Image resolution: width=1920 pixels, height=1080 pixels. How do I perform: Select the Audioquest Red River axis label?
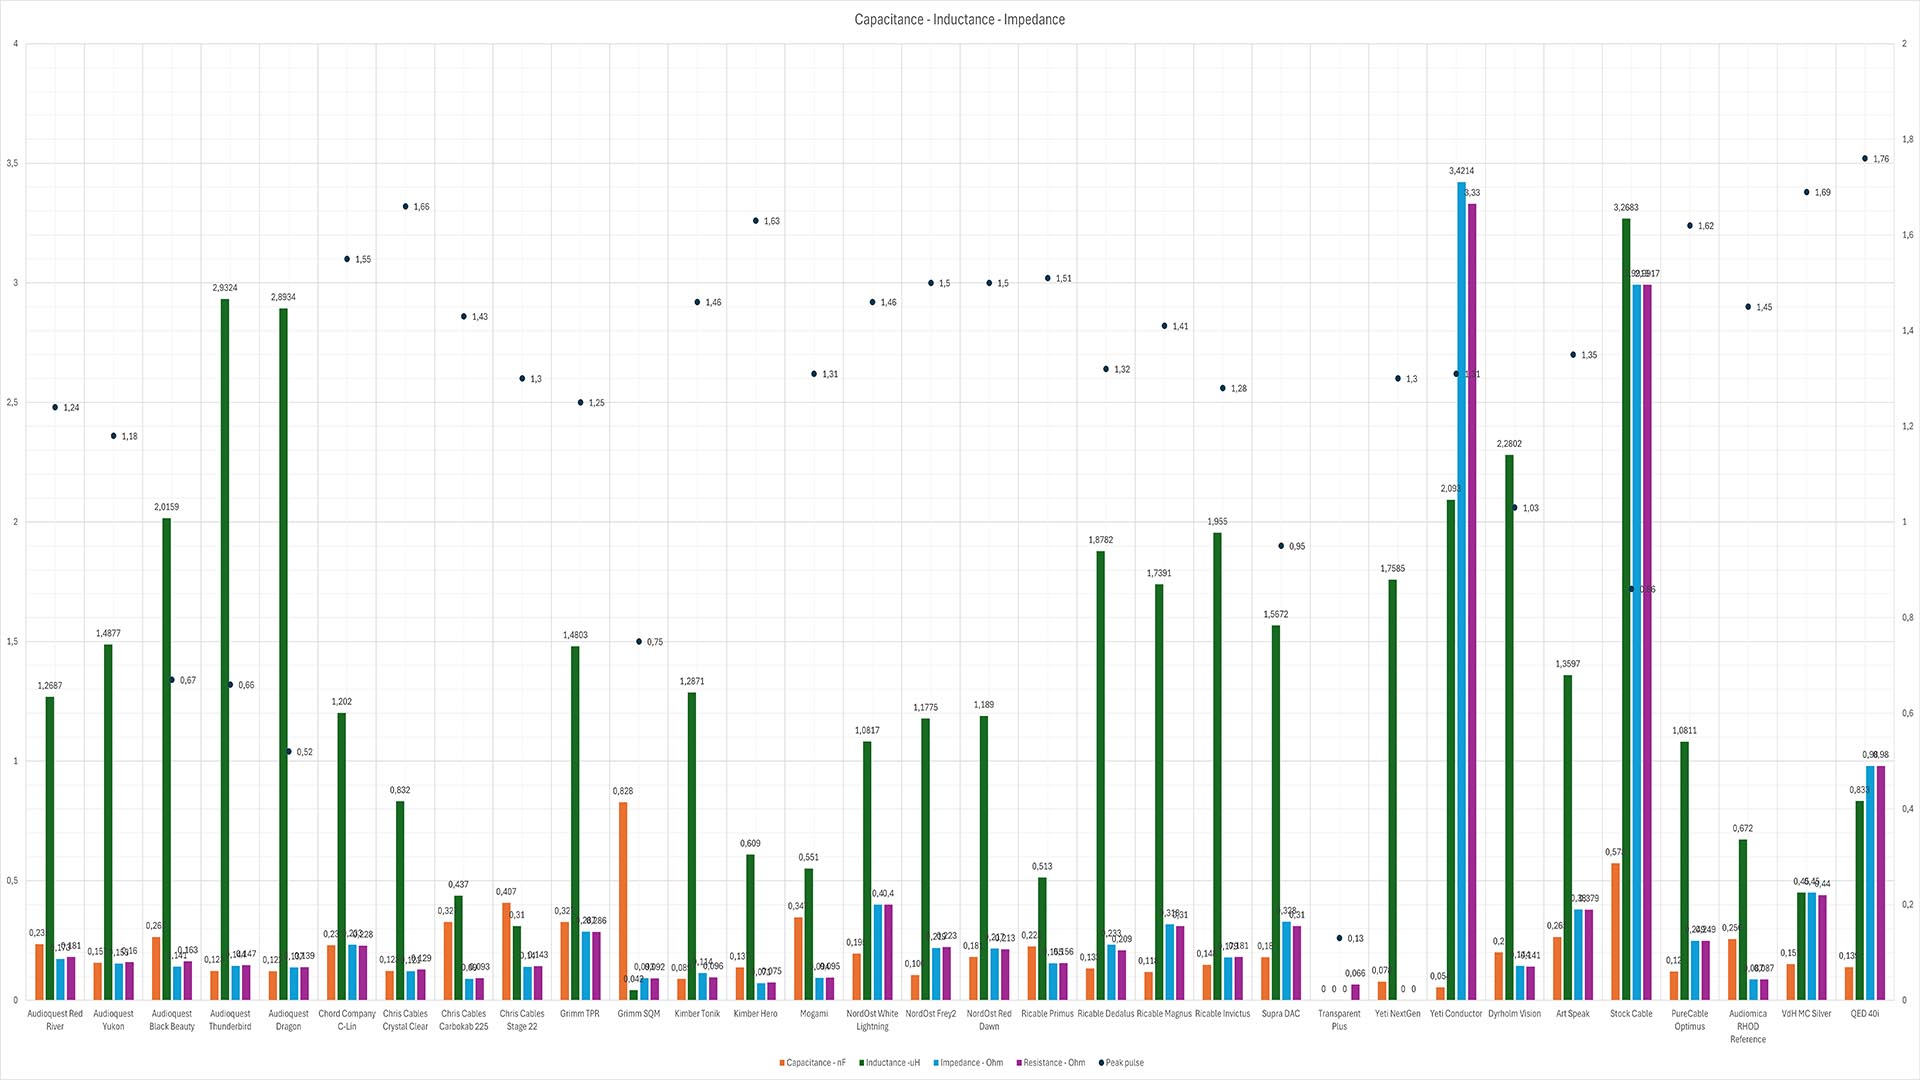[55, 1020]
